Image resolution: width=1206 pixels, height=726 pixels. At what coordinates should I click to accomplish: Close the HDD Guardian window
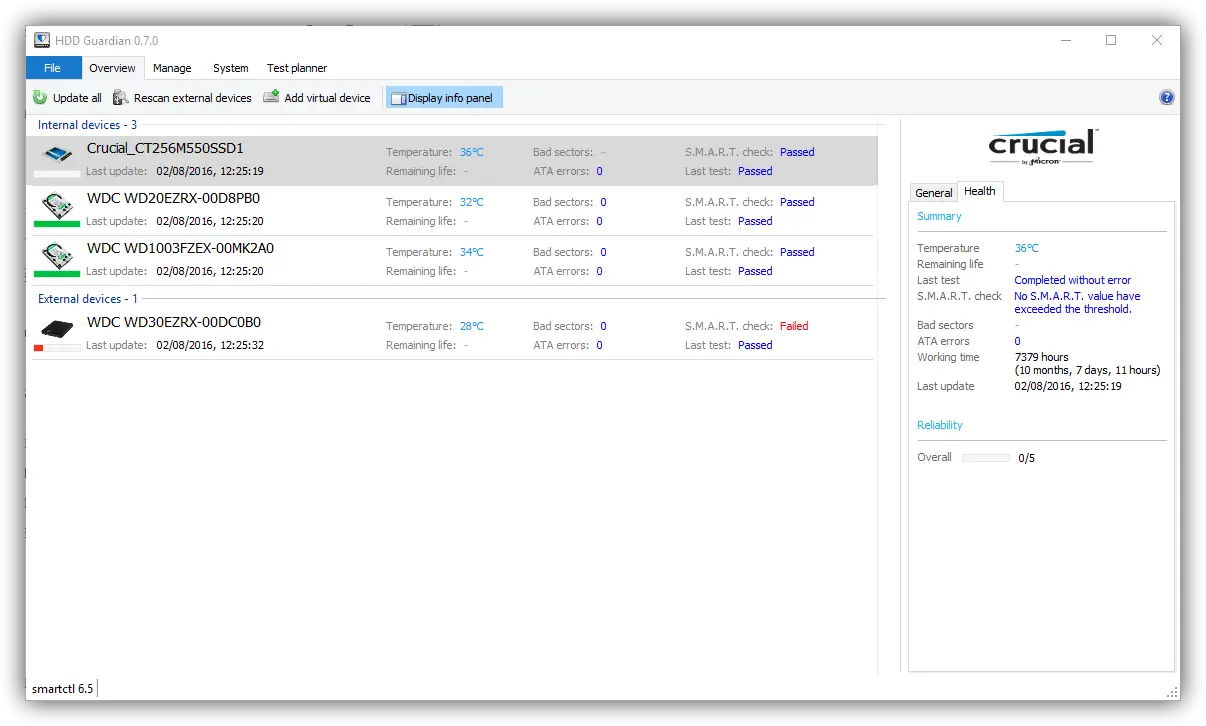1157,41
